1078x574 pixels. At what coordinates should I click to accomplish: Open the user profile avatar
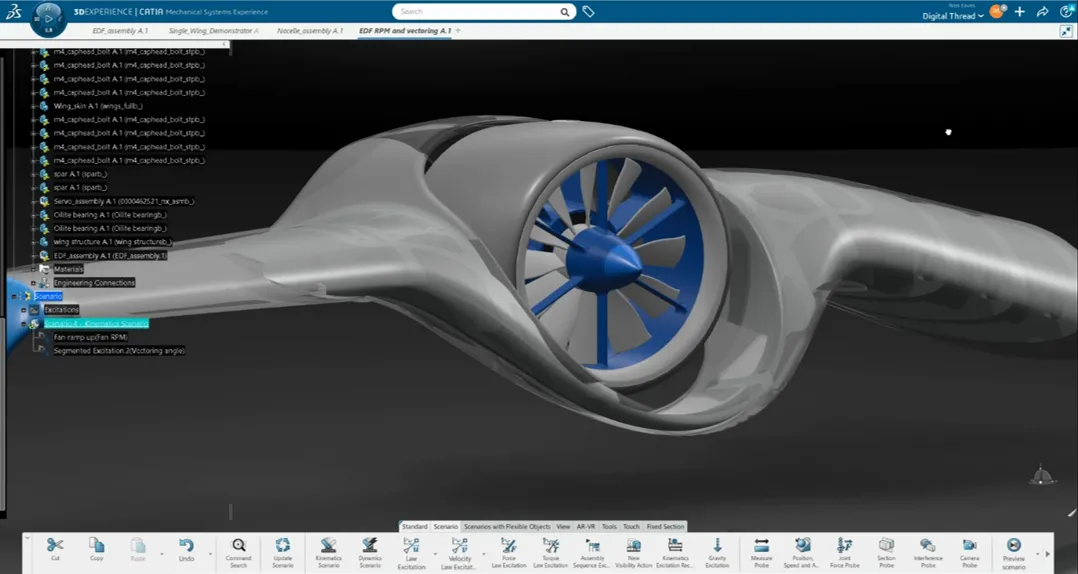(996, 12)
